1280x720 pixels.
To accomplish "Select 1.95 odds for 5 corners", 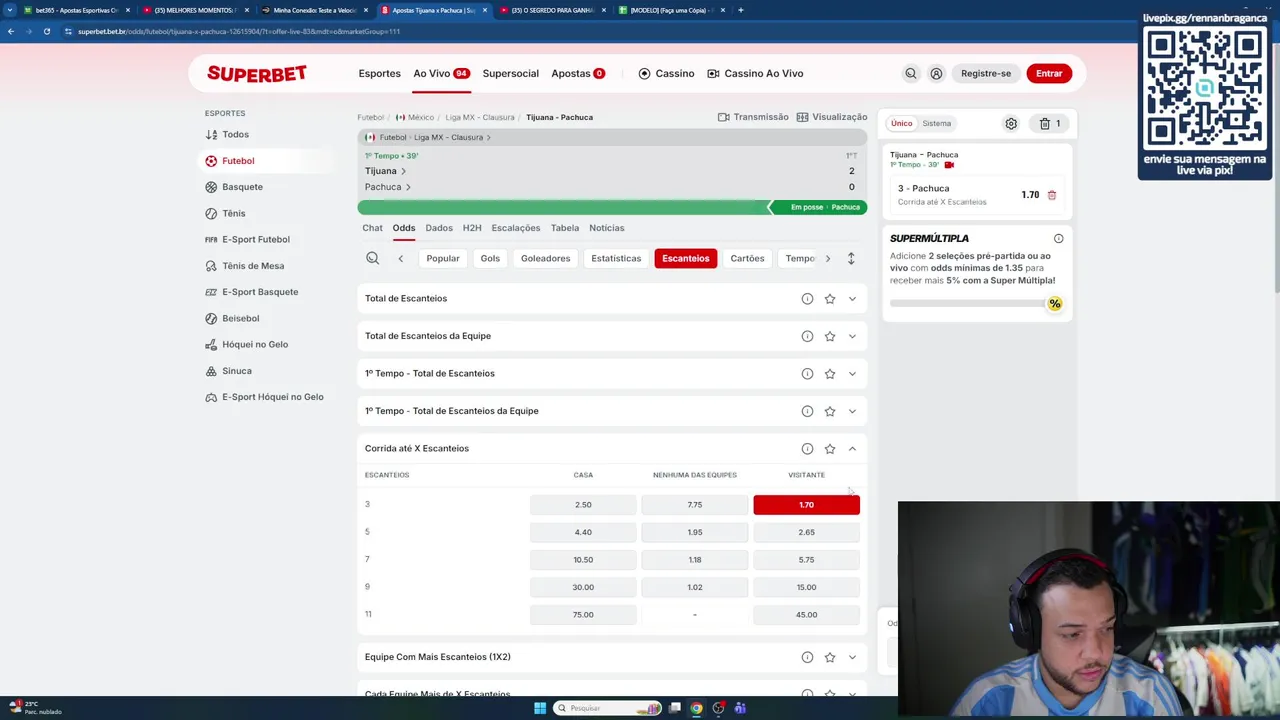I will [695, 532].
